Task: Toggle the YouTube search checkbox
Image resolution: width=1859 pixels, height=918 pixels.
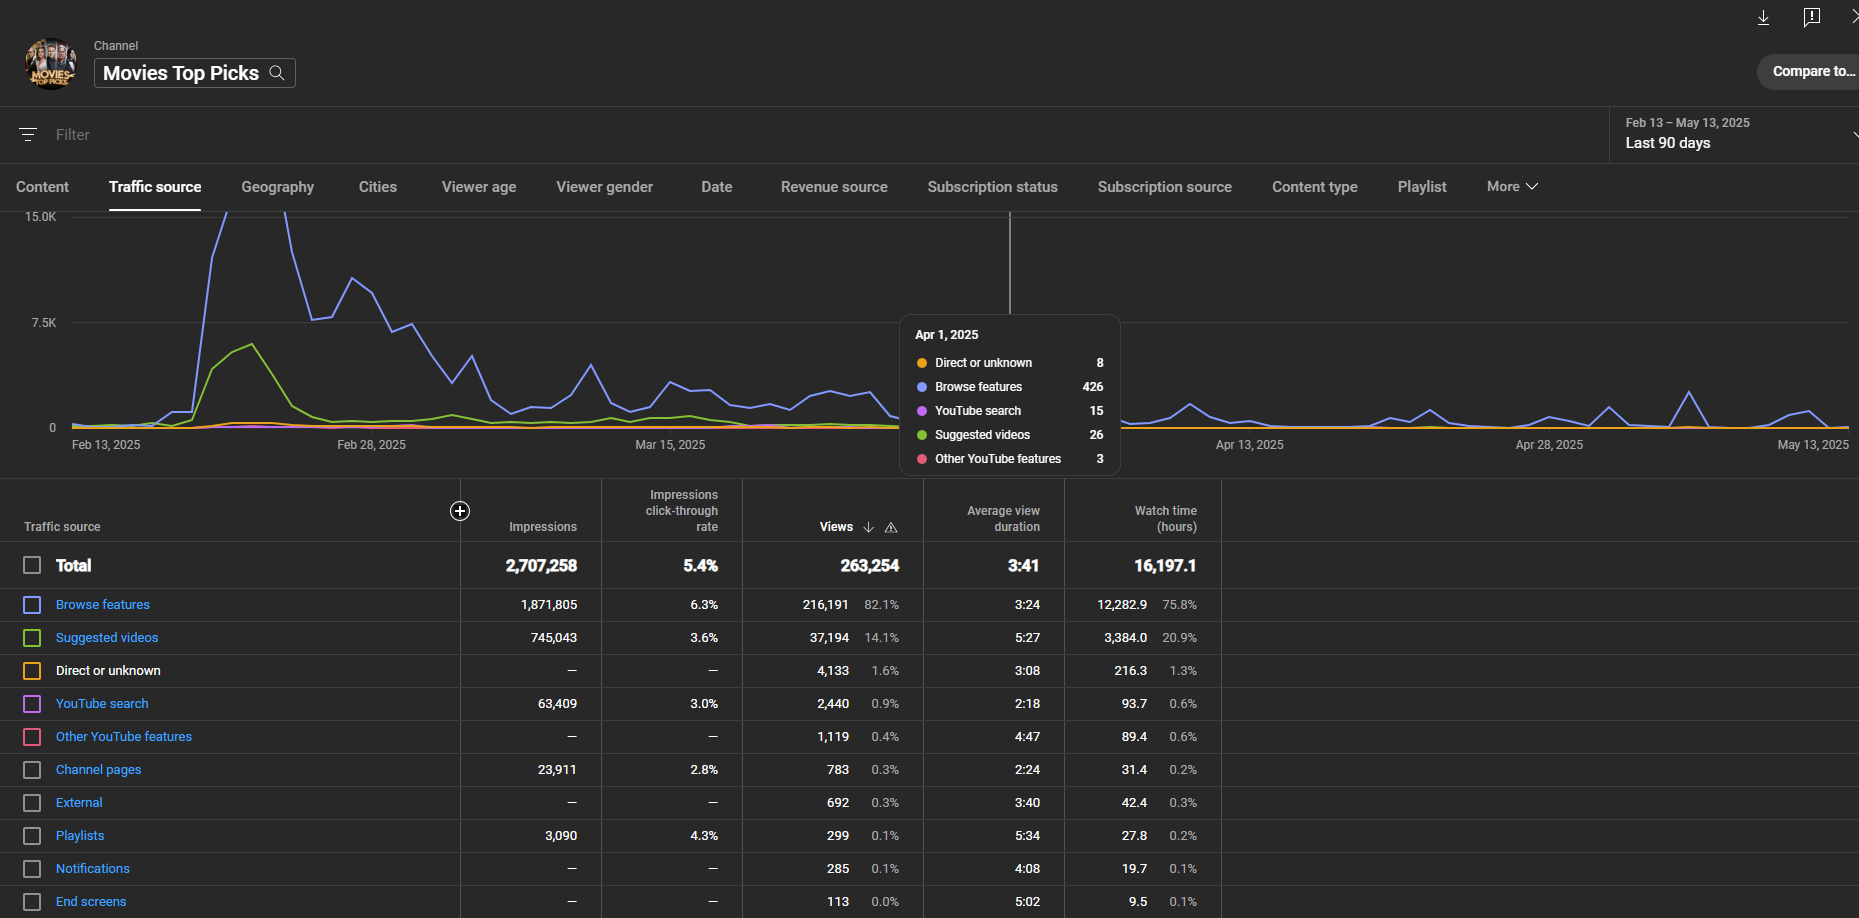Action: 32,704
